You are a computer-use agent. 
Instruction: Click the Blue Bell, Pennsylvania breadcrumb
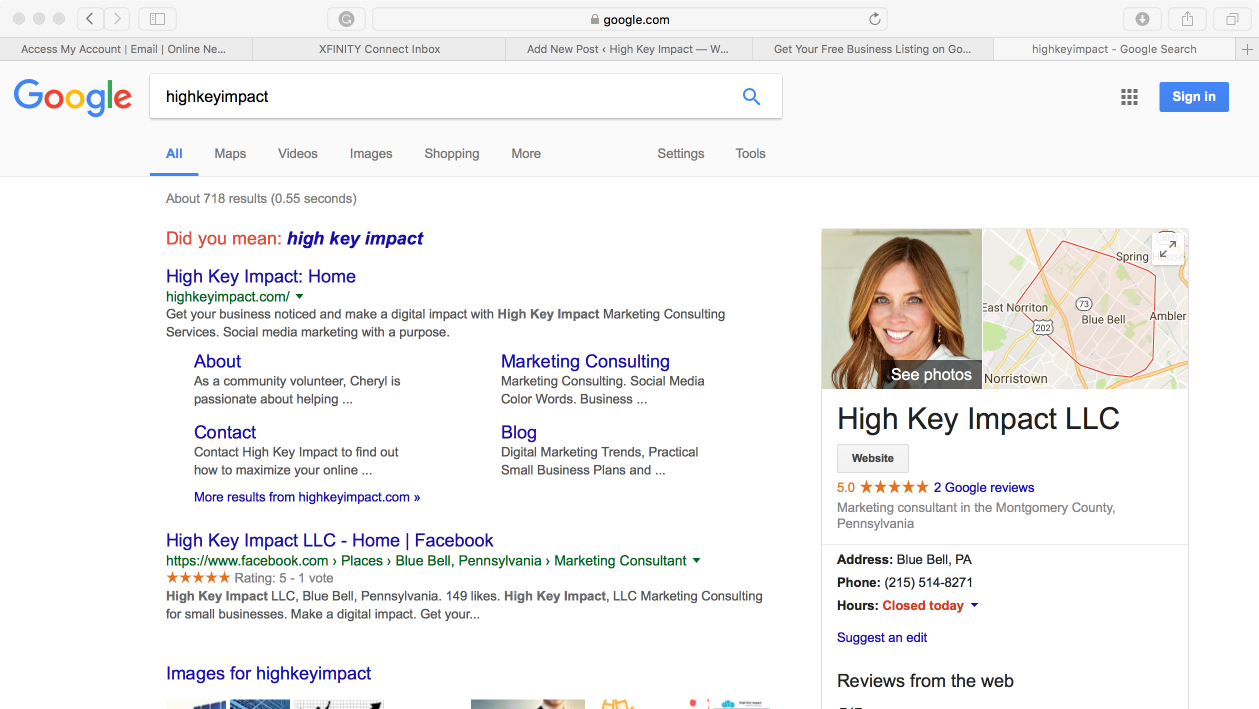pyautogui.click(x=468, y=561)
